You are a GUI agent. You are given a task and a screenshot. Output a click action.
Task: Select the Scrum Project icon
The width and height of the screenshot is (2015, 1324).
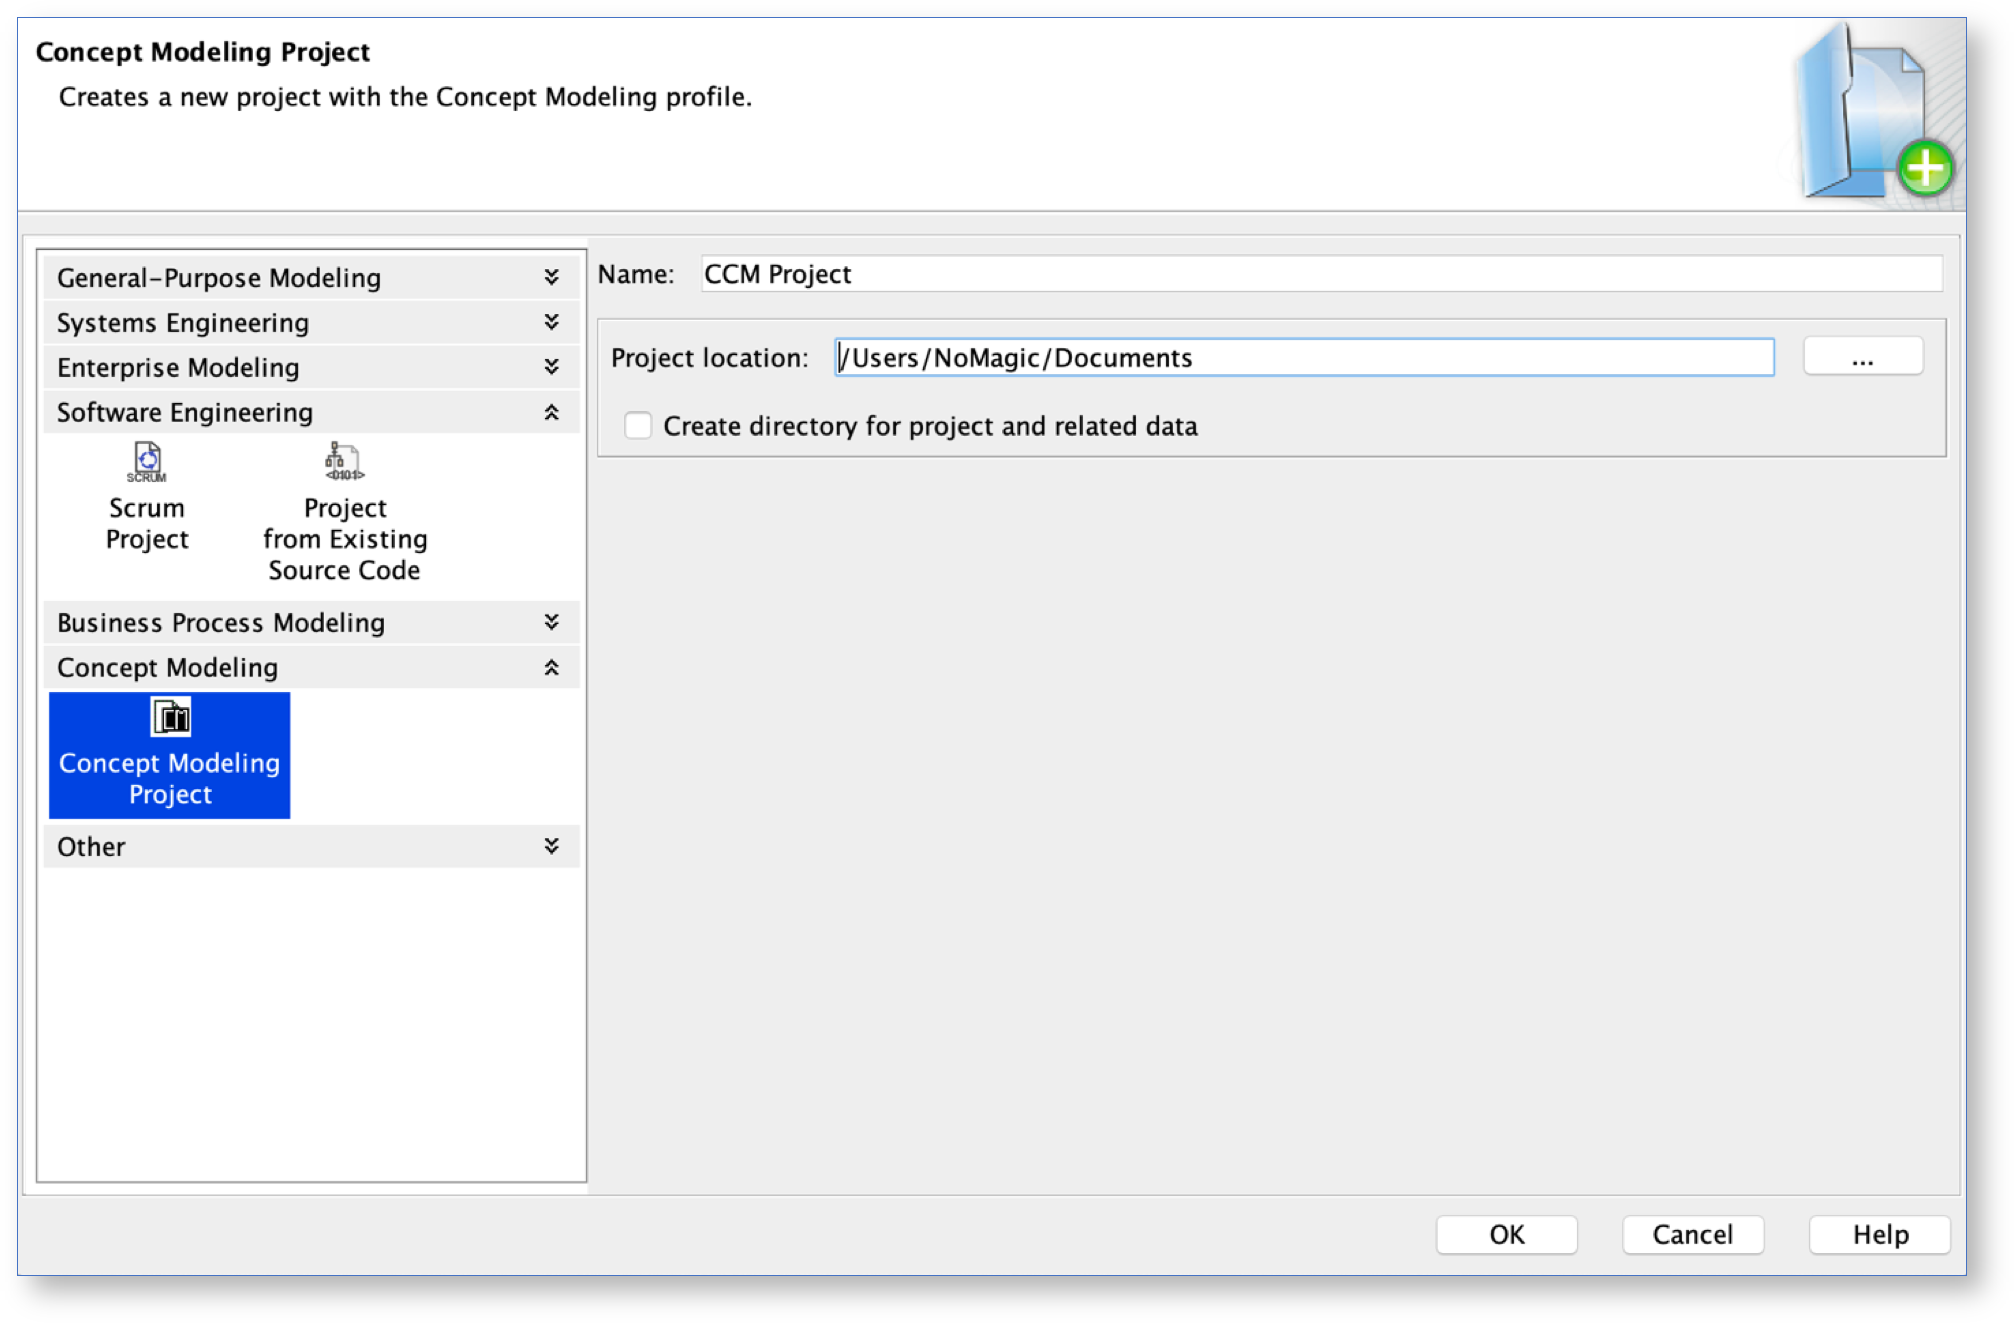tap(147, 462)
